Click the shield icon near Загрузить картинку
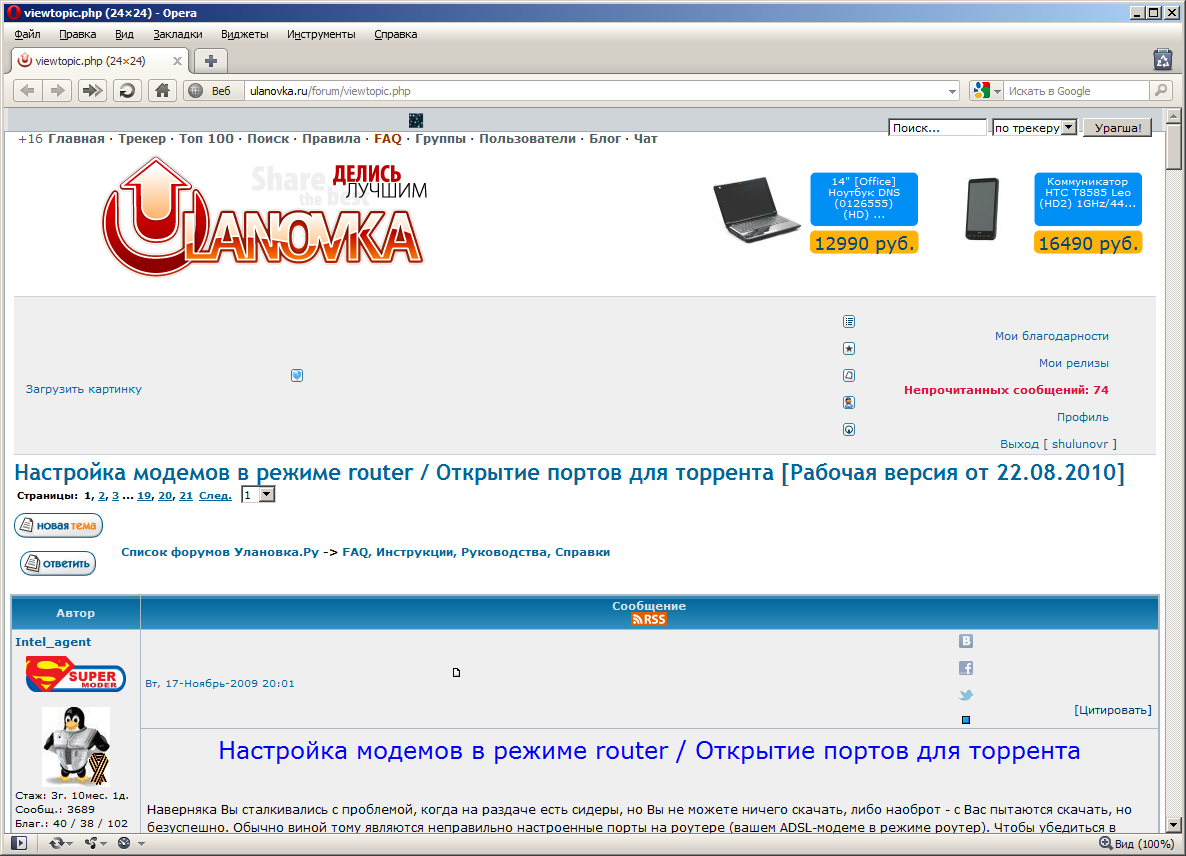Screen dimensions: 1186x856 [x=297, y=375]
